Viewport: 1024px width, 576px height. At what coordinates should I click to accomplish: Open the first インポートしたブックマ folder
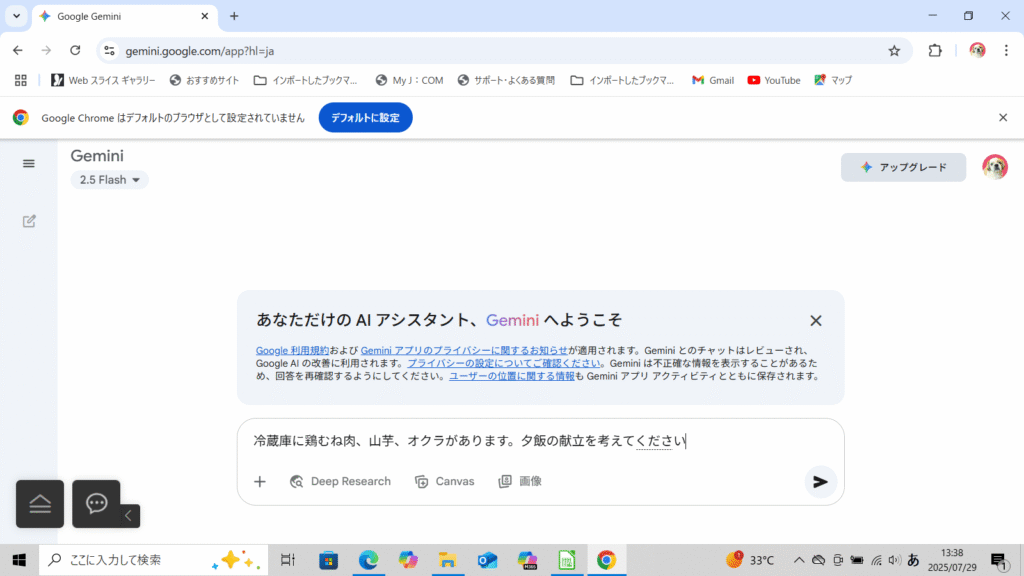click(306, 80)
